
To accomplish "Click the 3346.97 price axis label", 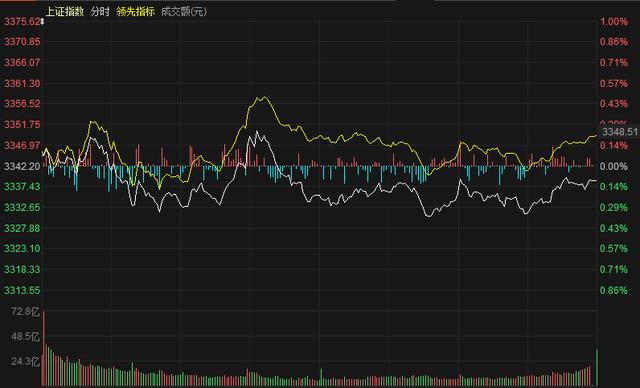I will 22,145.
